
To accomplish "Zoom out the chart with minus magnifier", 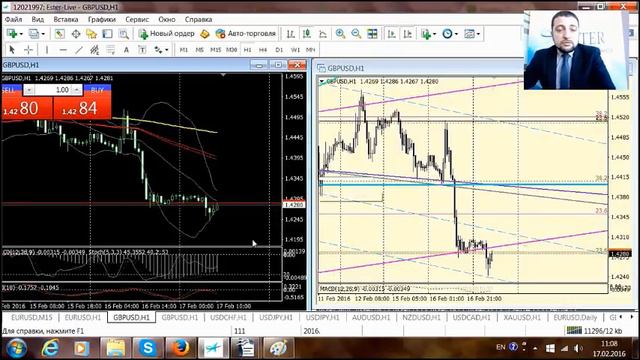I will 356,34.
